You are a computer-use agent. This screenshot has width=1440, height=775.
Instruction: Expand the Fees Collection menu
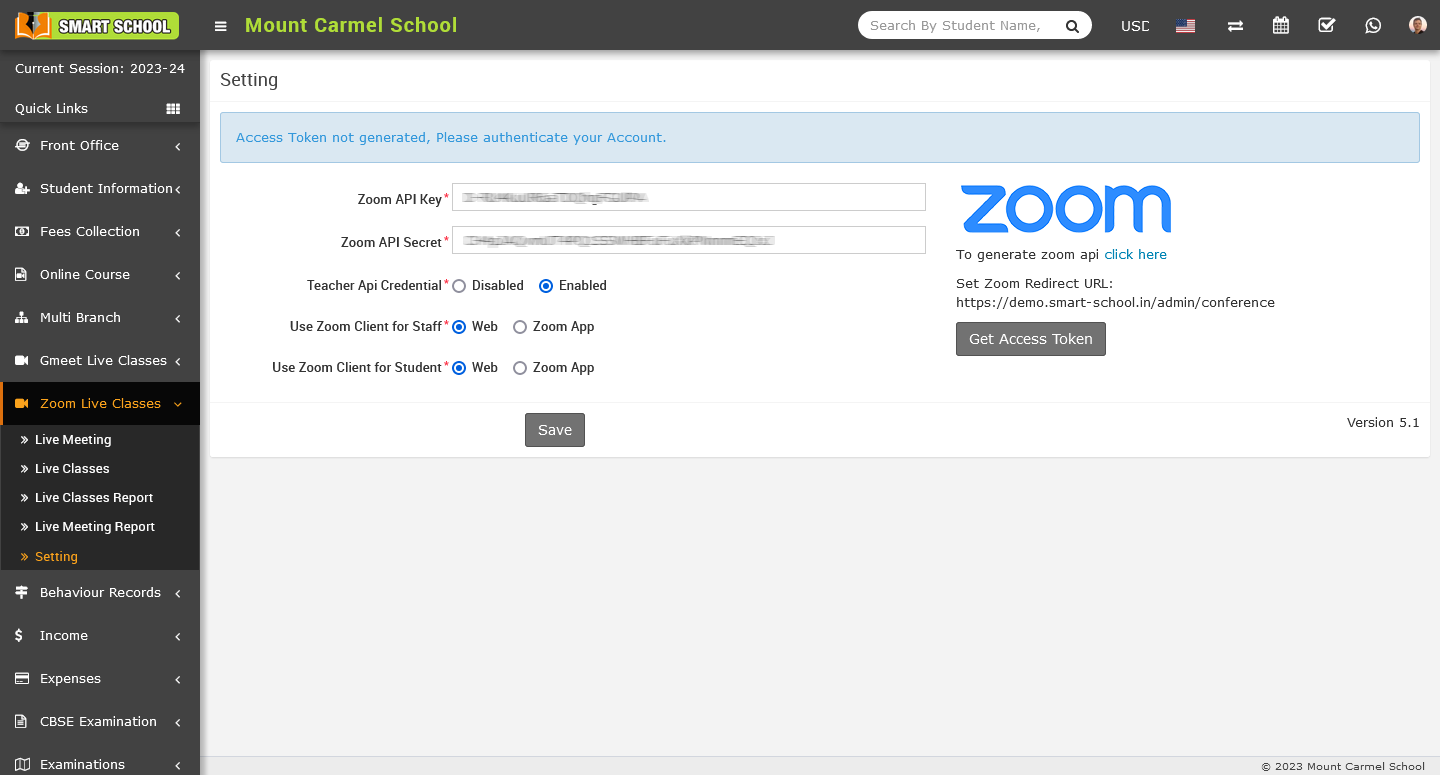pyautogui.click(x=100, y=232)
